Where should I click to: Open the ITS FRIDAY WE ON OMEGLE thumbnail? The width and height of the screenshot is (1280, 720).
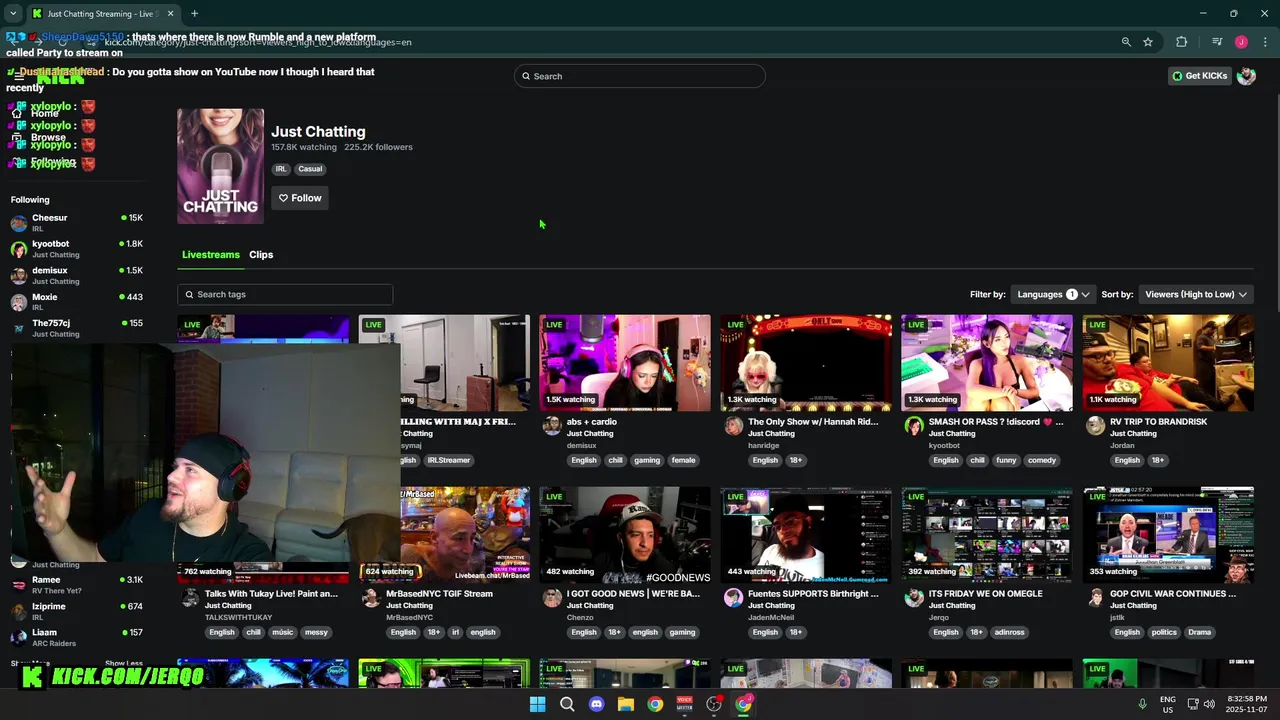coord(987,535)
